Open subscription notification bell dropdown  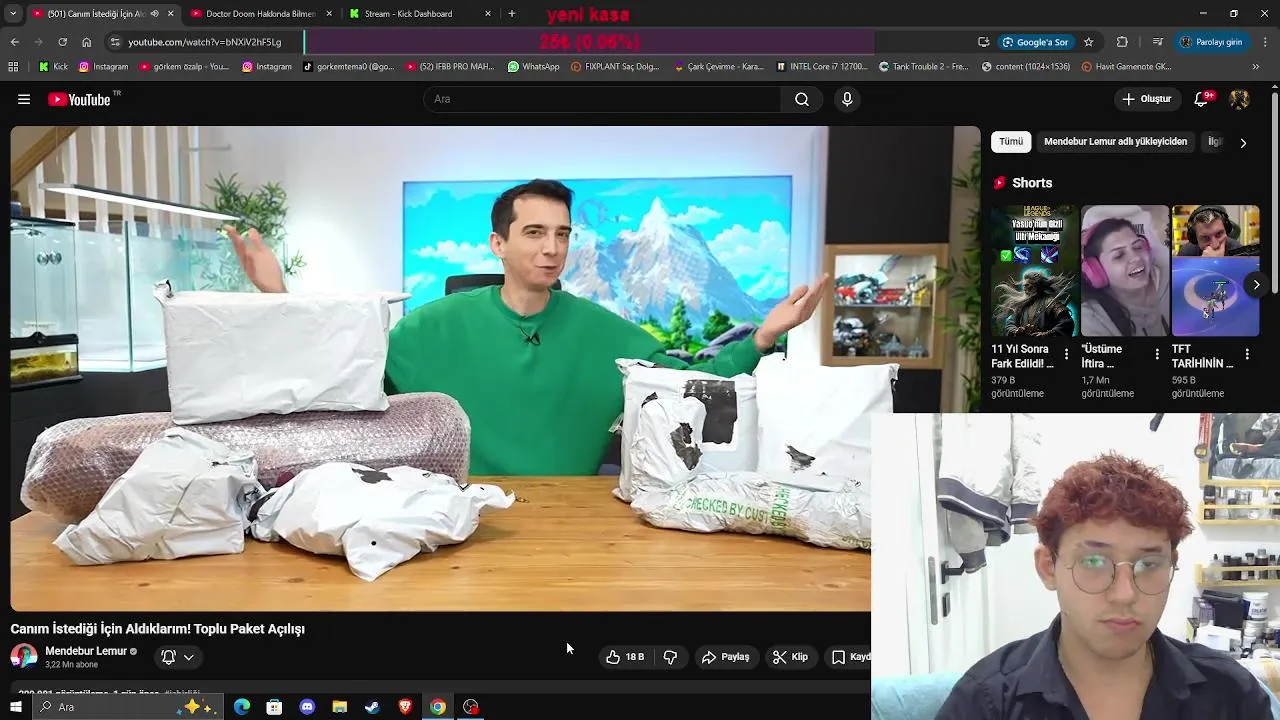pos(178,657)
